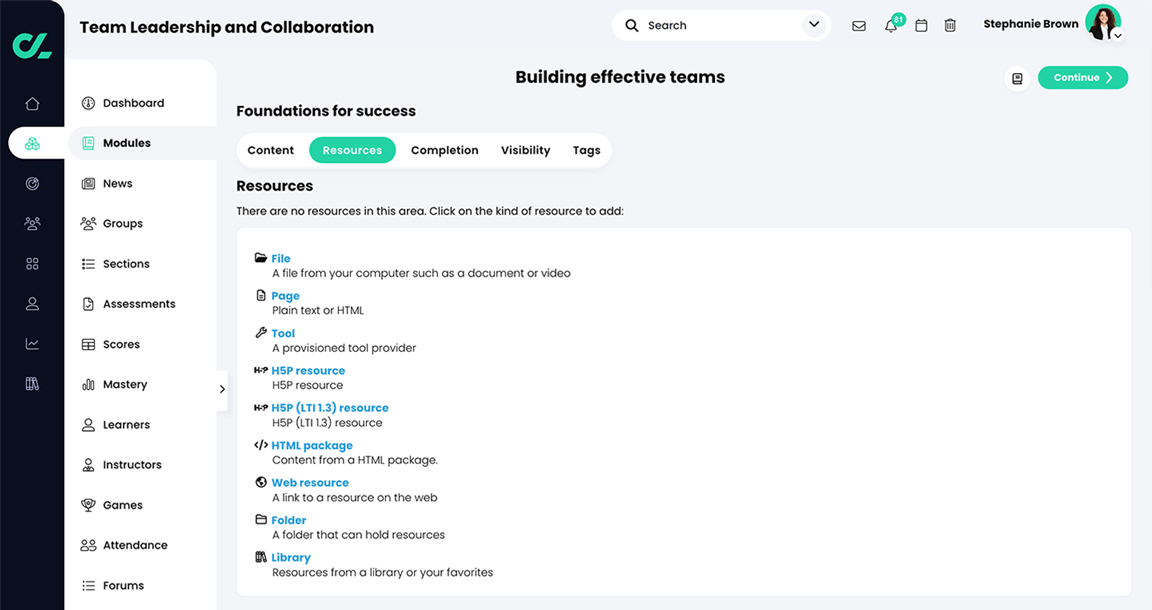Expand the Mastery sidebar arrow
Screen dimensions: 1152x610
click(x=222, y=390)
